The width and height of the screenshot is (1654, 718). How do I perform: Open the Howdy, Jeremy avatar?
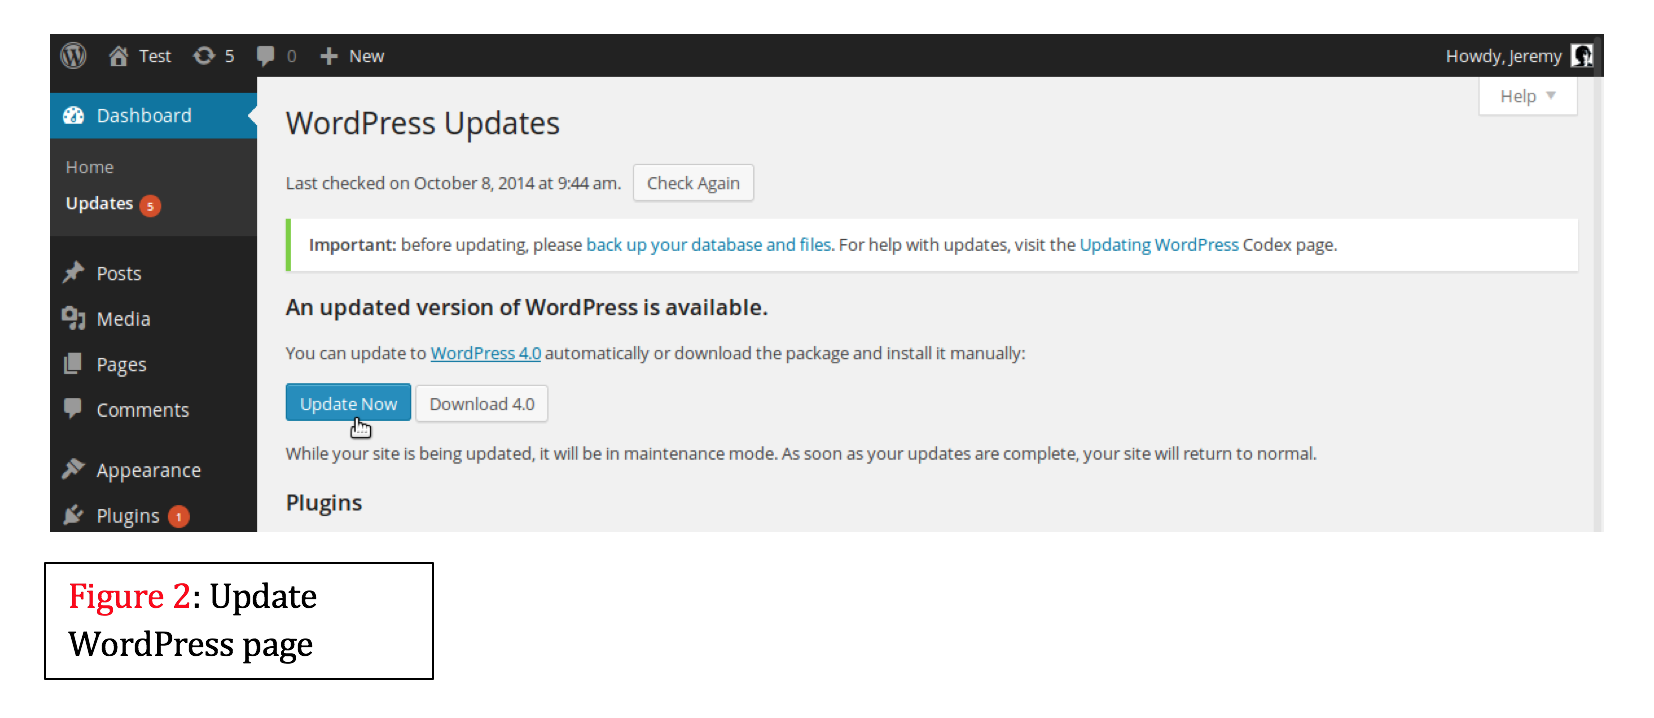click(x=1582, y=56)
